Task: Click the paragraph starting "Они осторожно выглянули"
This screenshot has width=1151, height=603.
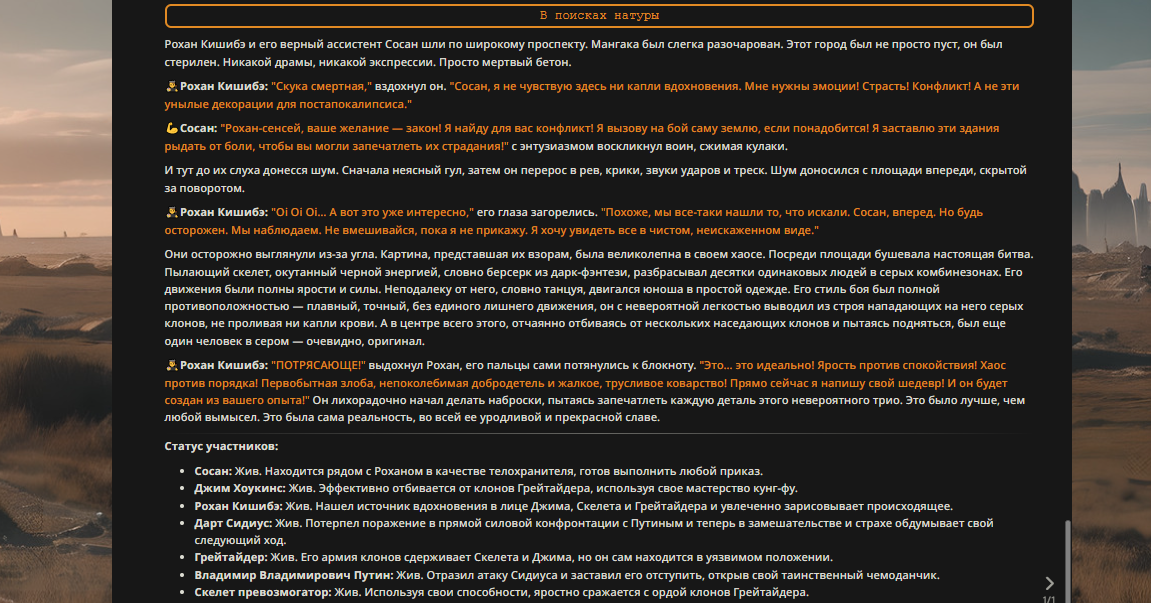Action: (599, 297)
